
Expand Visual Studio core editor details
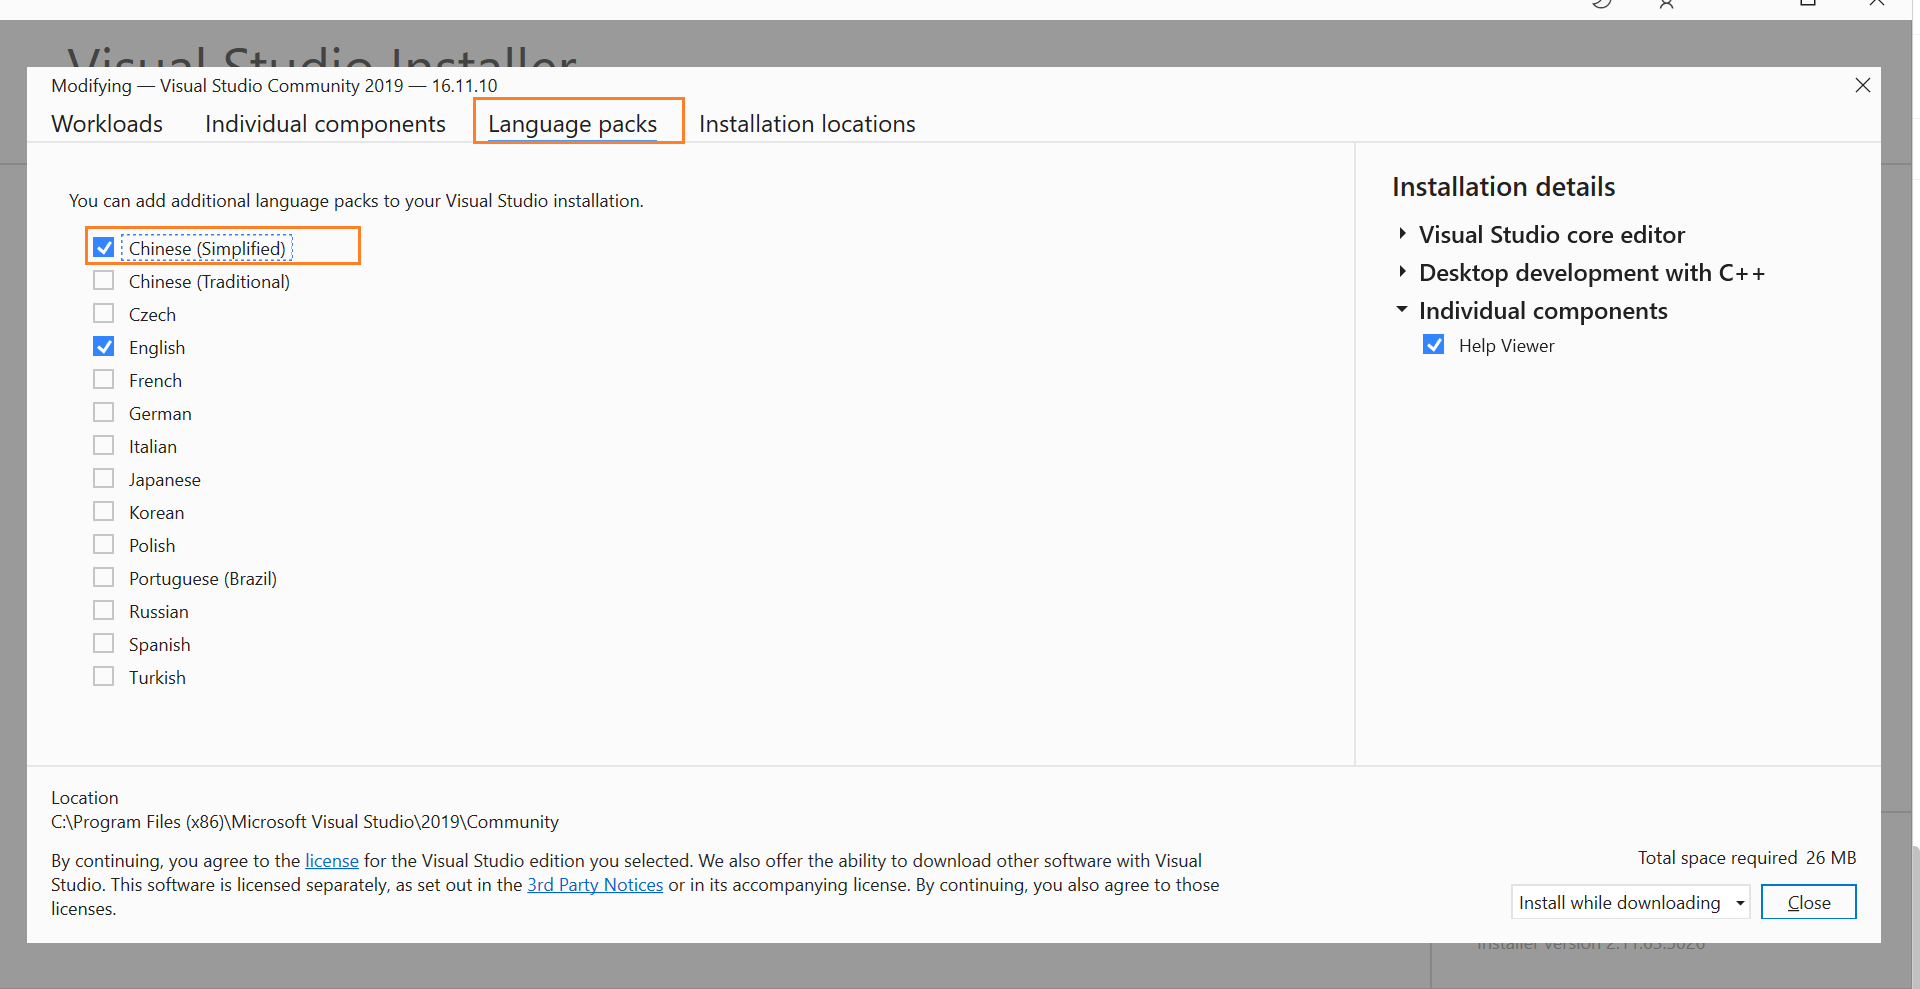click(x=1402, y=234)
